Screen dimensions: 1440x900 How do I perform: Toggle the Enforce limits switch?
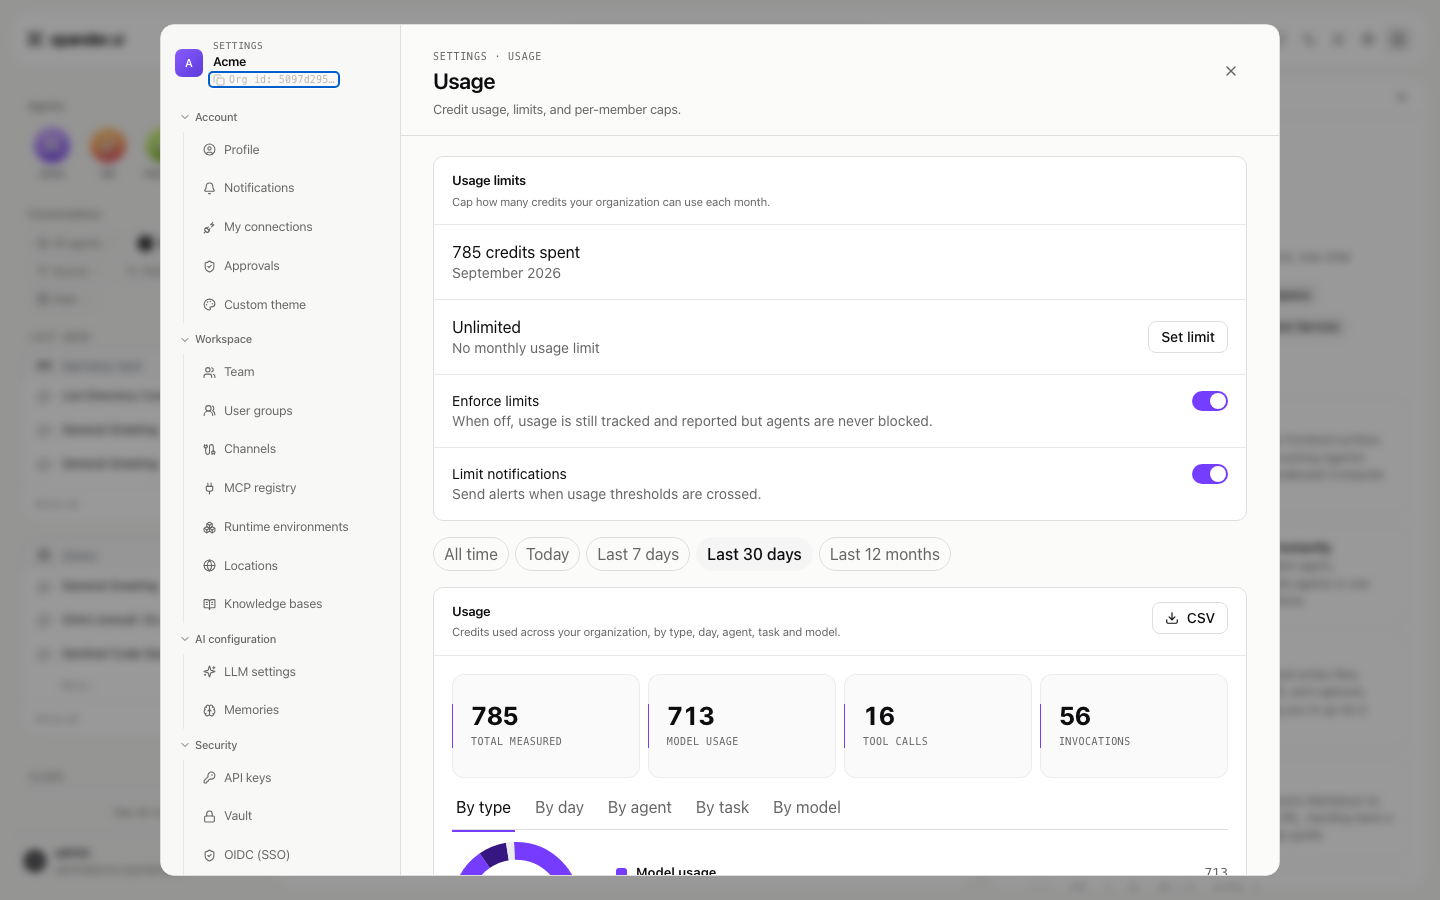point(1210,401)
